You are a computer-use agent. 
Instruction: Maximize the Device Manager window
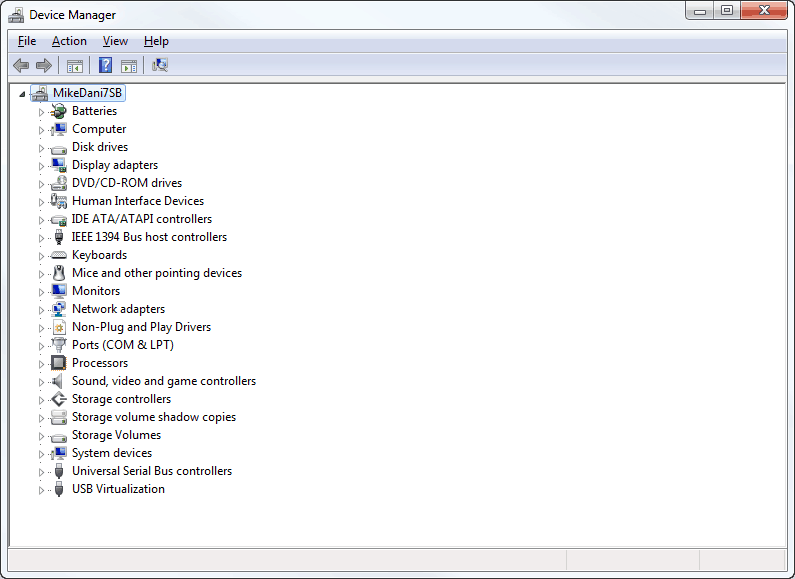coord(727,11)
